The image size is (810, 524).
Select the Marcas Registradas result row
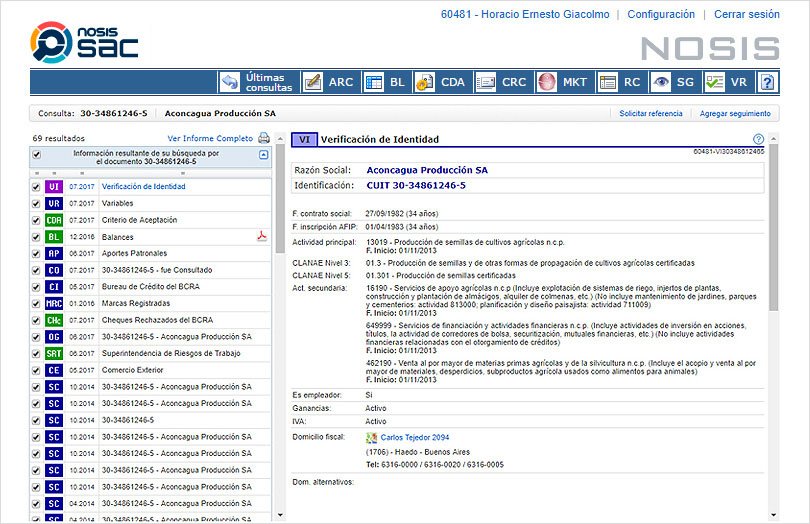(x=150, y=303)
